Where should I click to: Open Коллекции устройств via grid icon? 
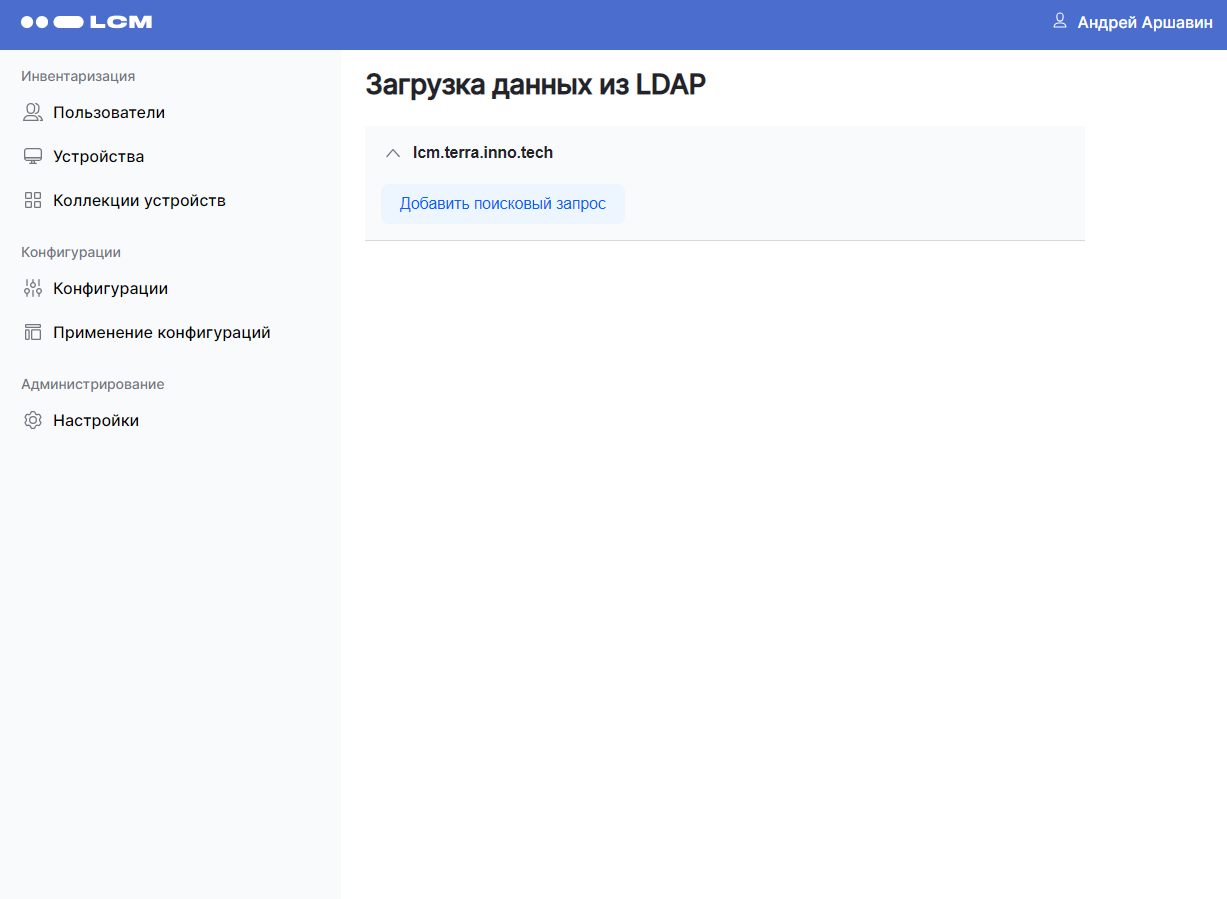click(31, 200)
